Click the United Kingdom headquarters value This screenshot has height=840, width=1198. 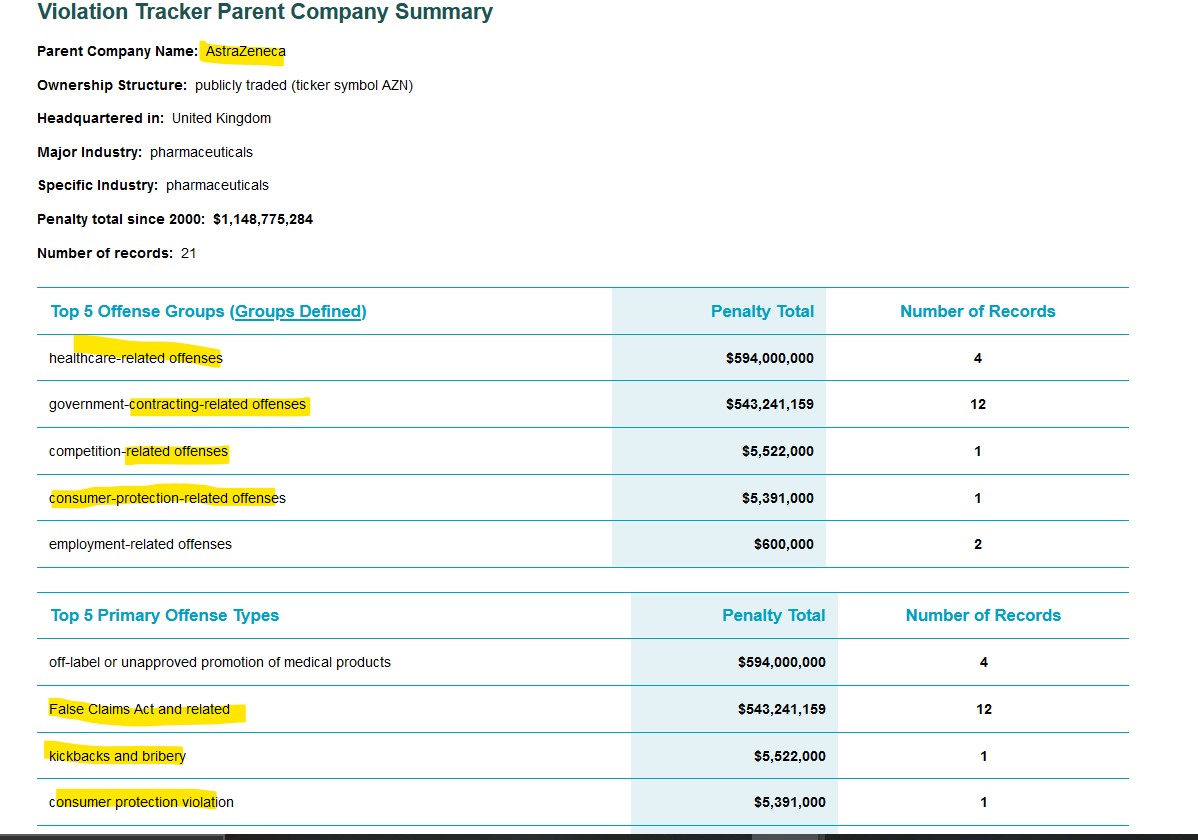[x=222, y=118]
